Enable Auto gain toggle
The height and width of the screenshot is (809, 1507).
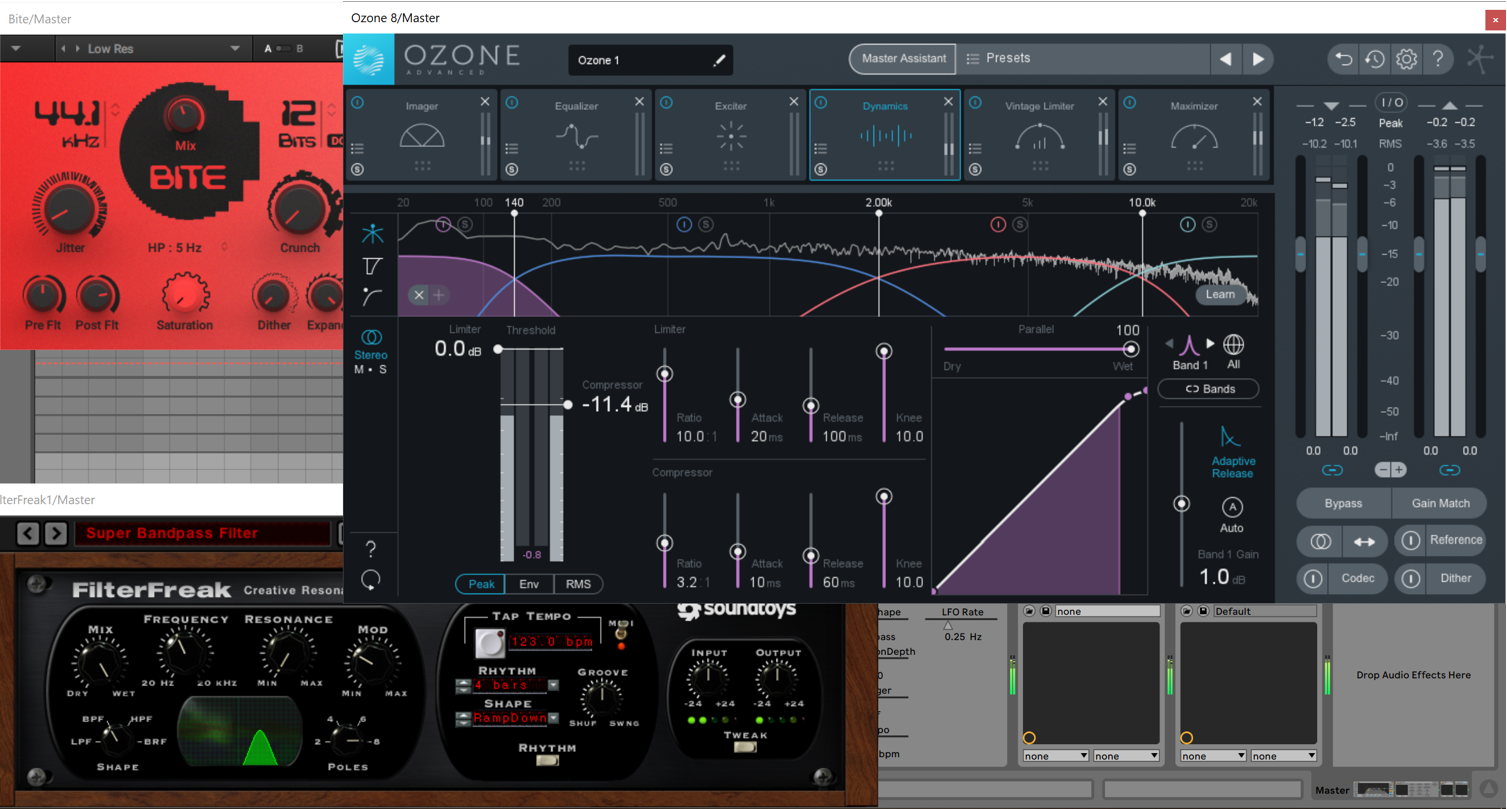coord(1232,507)
